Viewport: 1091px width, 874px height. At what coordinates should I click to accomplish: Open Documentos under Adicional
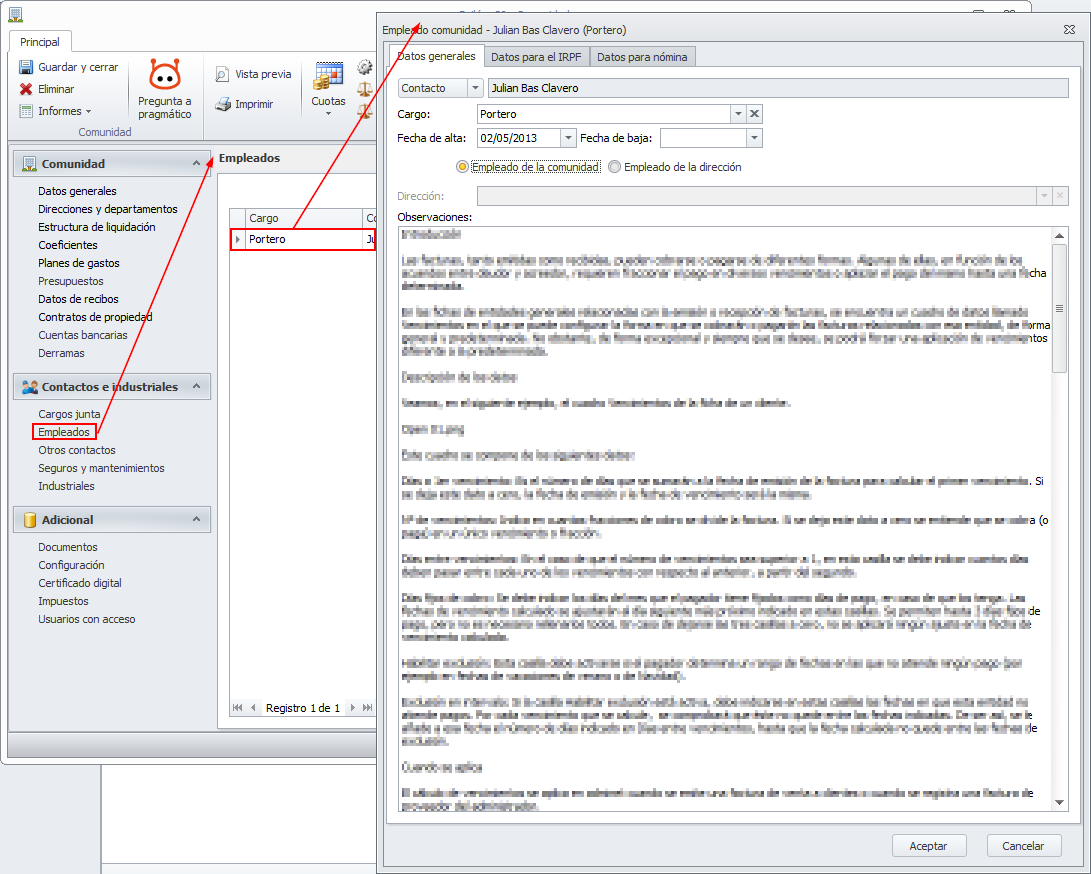(67, 548)
